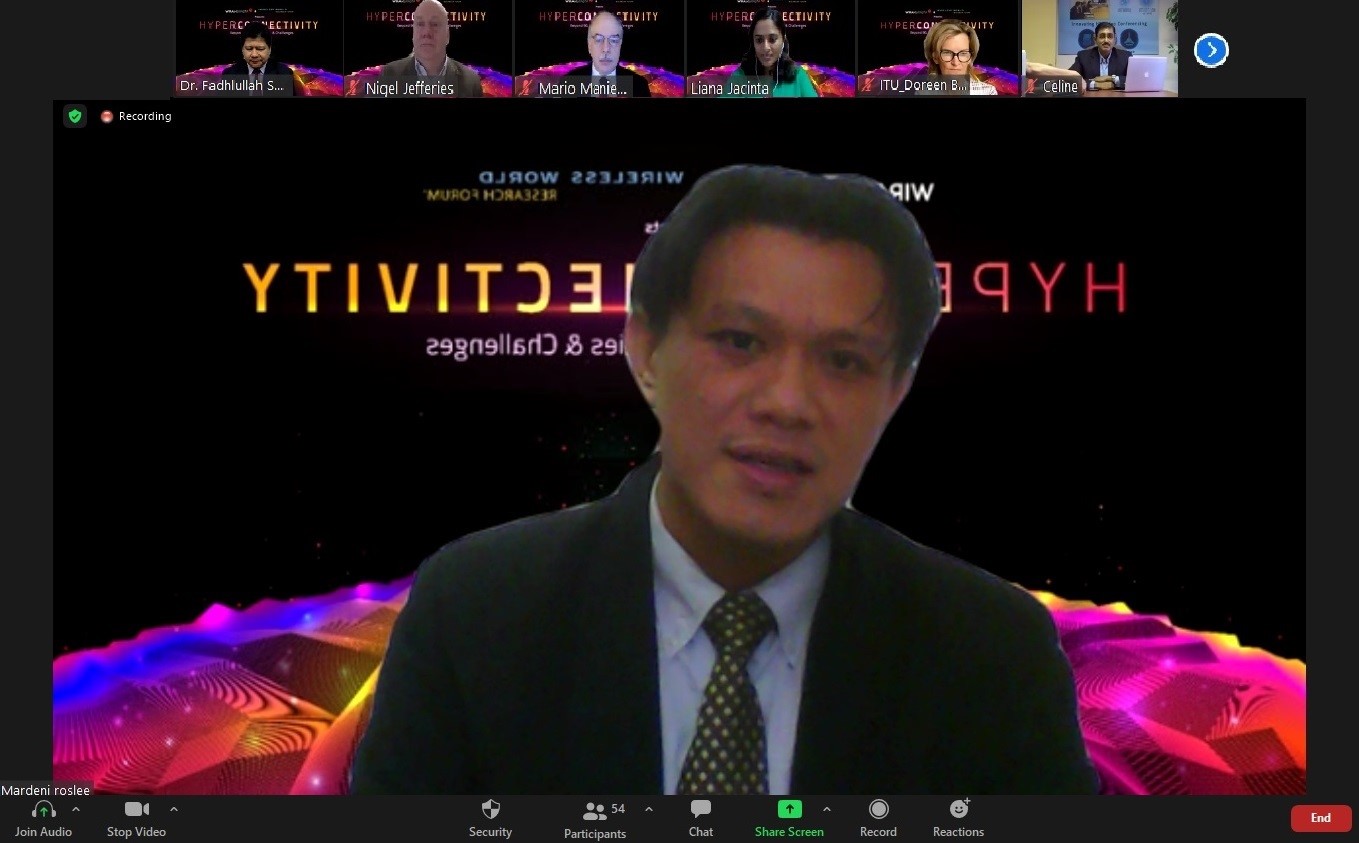
Task: Click the green encryption shield icon
Action: [x=75, y=116]
